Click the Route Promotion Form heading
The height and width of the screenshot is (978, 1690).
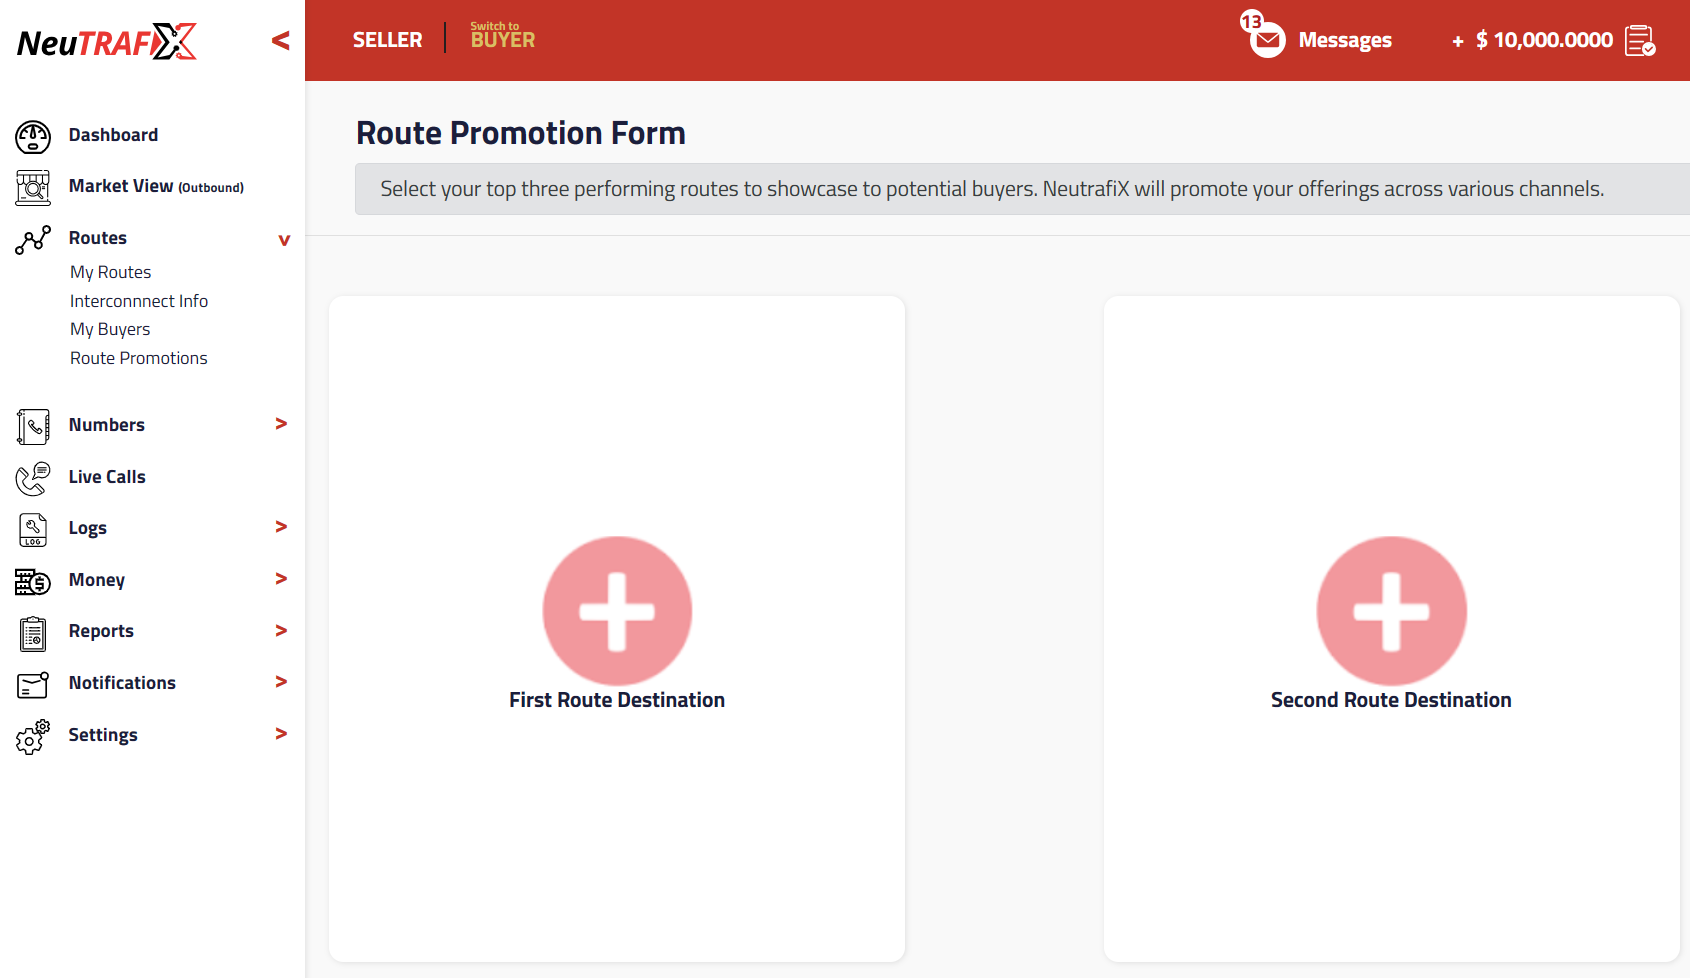521,133
